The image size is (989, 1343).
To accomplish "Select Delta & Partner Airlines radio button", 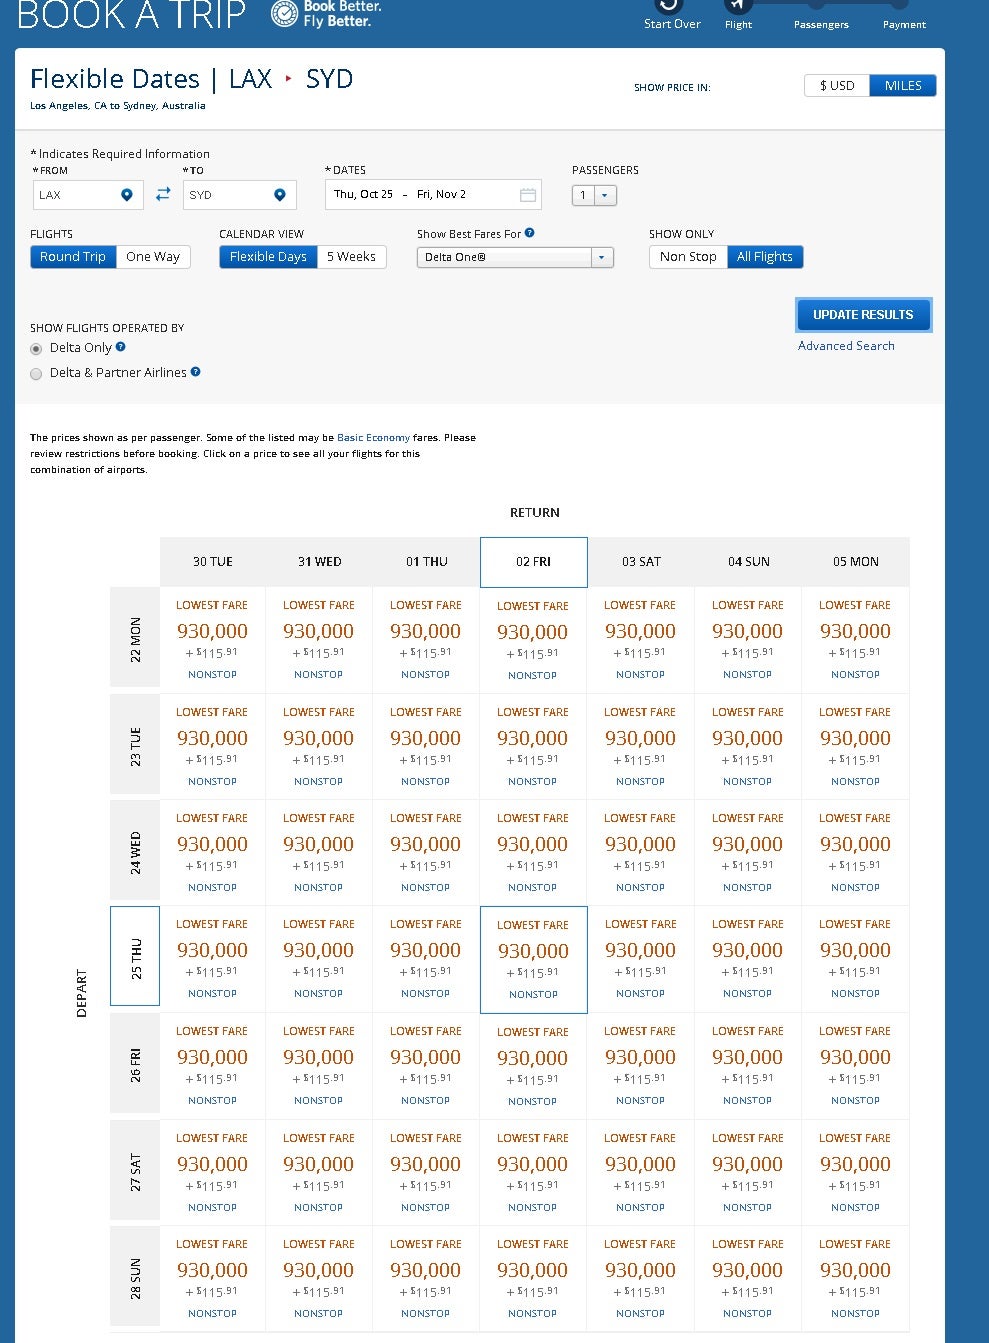I will [37, 374].
